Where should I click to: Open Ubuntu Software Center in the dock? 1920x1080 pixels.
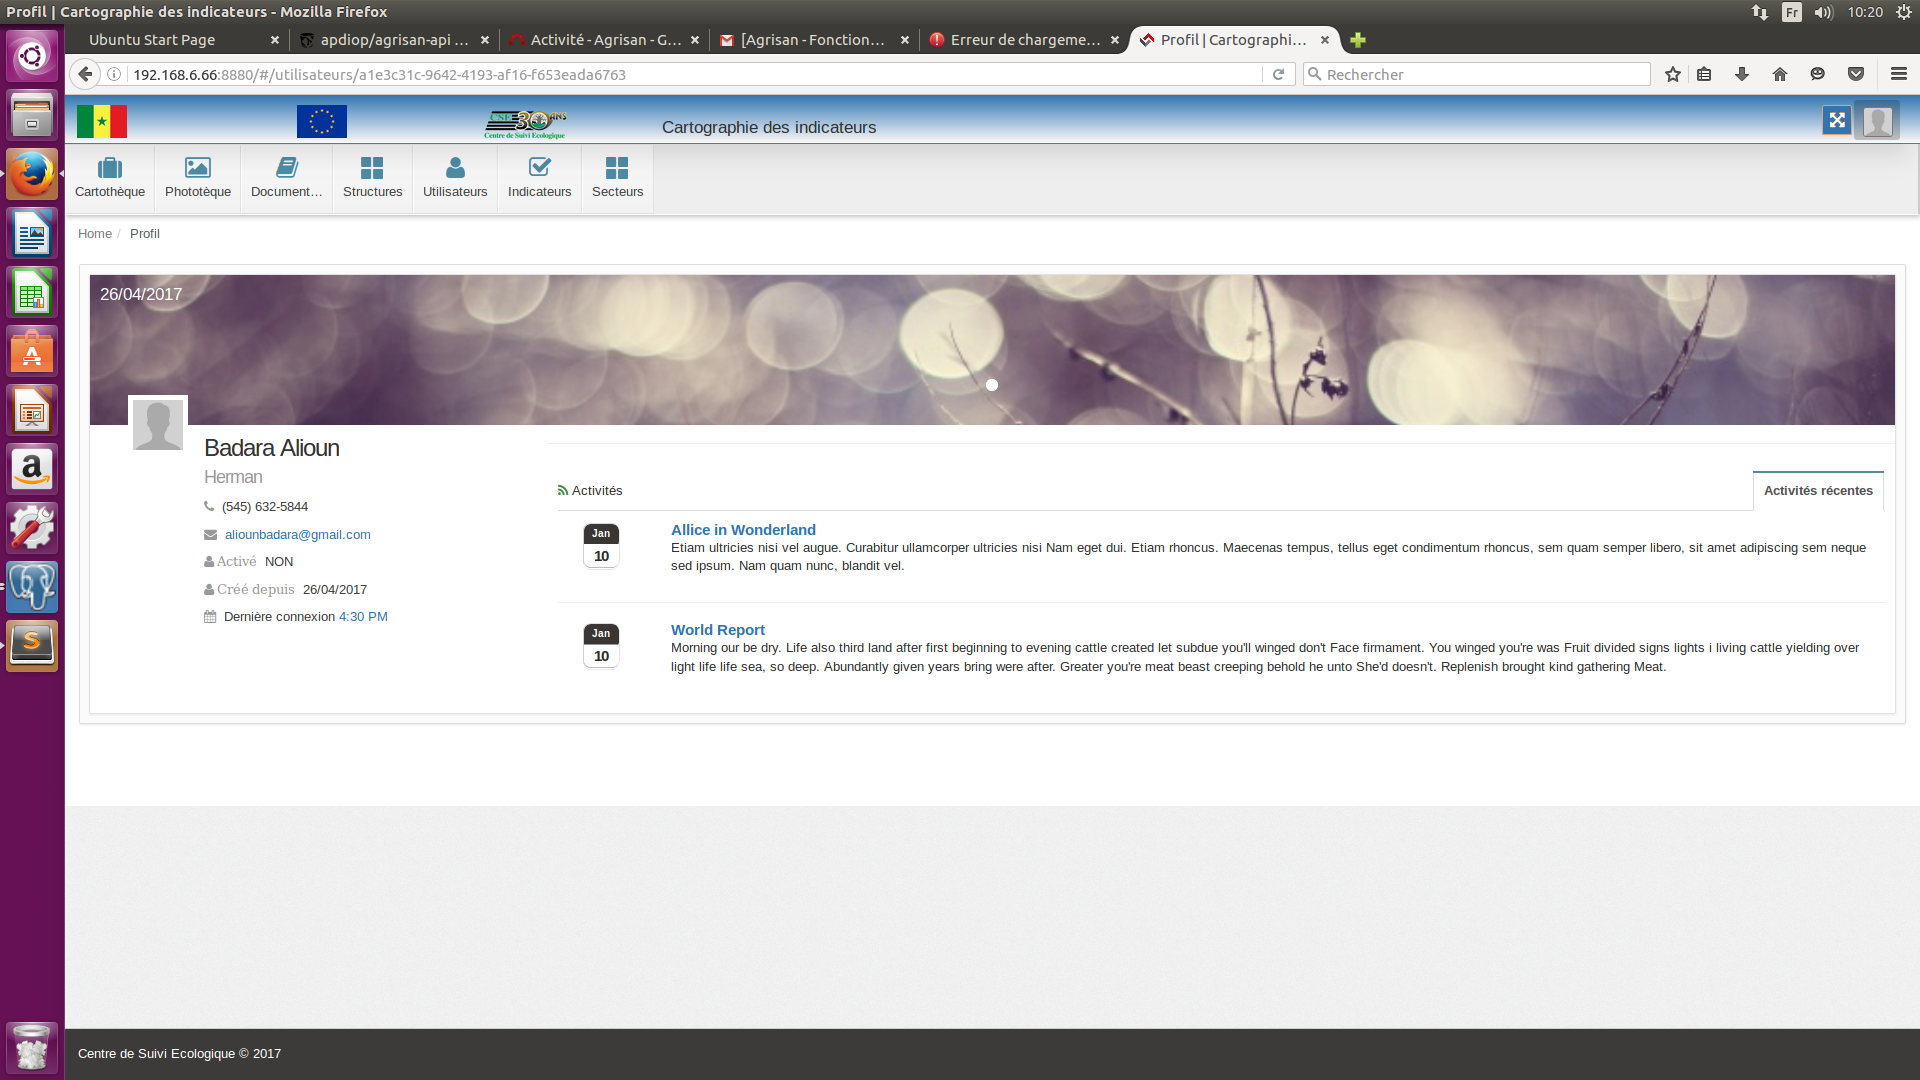click(32, 352)
